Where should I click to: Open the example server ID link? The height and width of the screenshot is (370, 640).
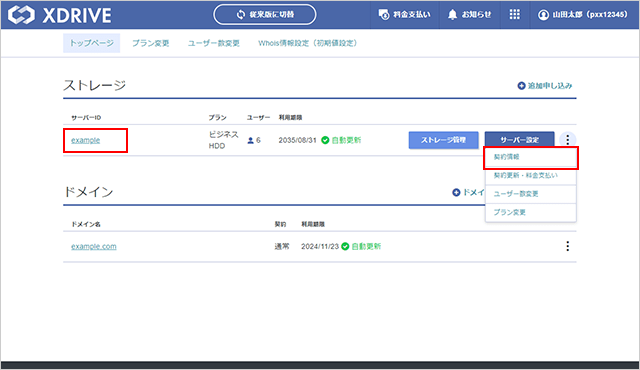pos(85,140)
